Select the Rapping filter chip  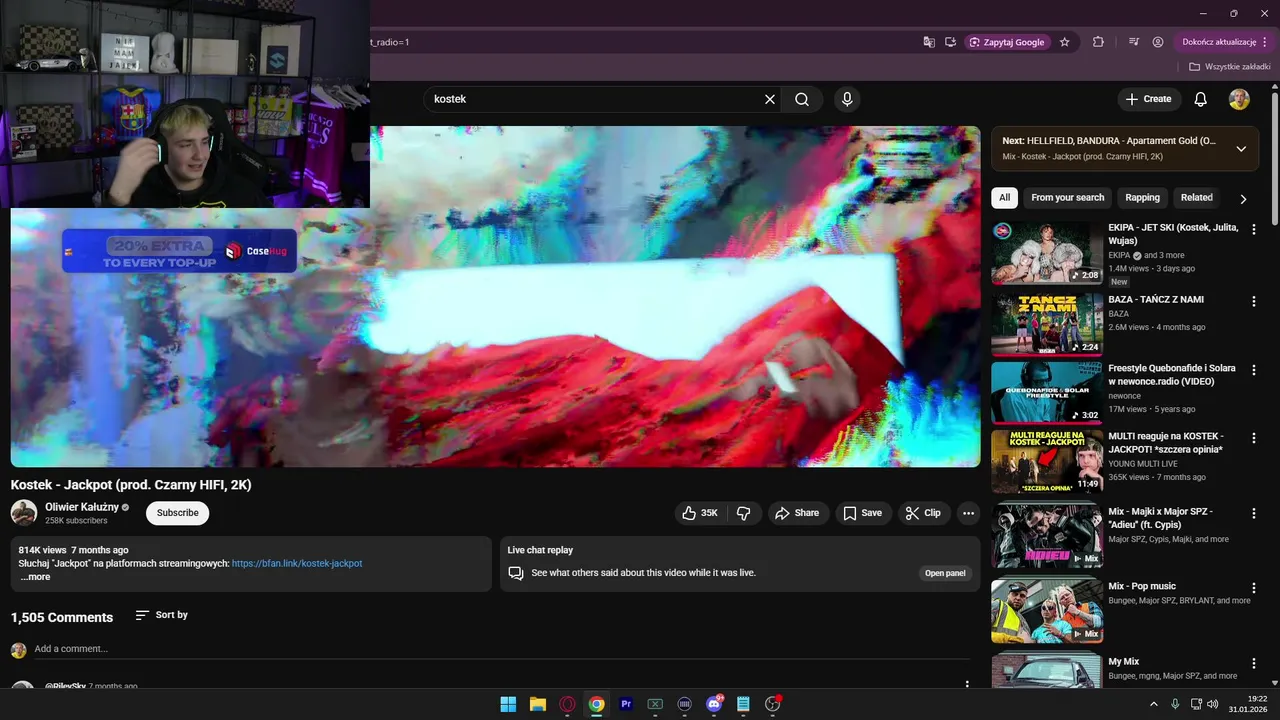coord(1142,198)
